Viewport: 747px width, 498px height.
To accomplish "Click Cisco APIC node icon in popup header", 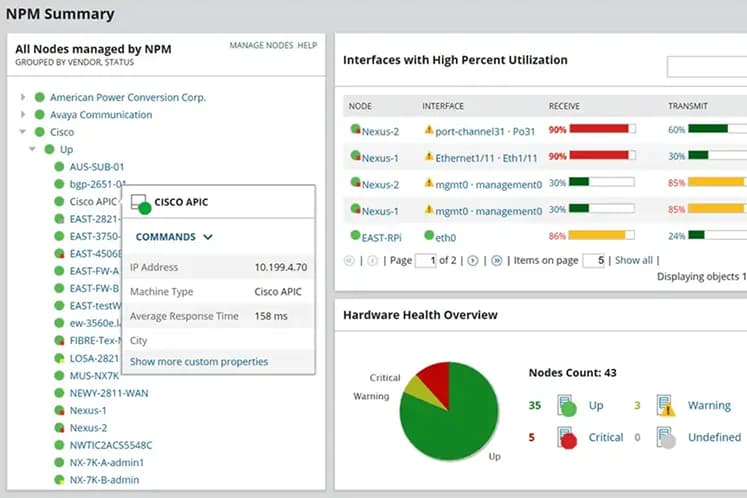I will pyautogui.click(x=141, y=204).
